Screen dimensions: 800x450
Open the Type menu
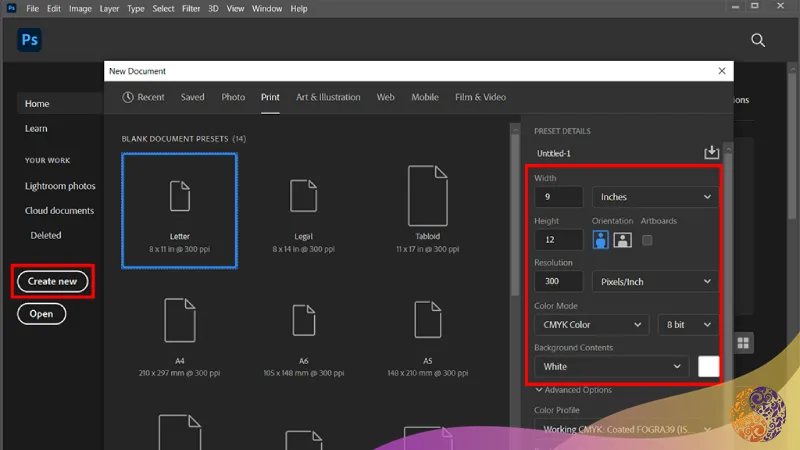136,9
